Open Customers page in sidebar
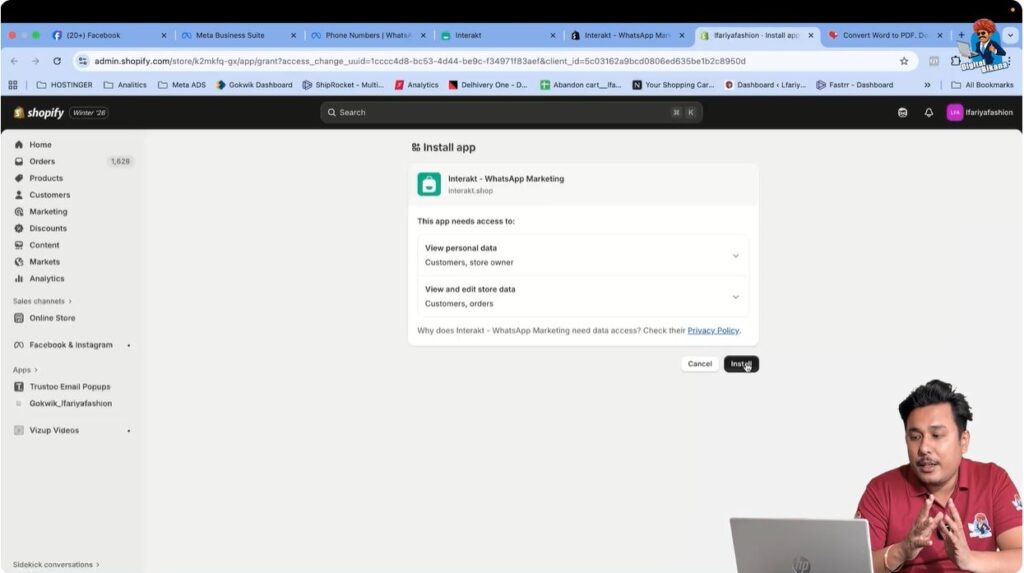Image resolution: width=1024 pixels, height=573 pixels. [49, 195]
